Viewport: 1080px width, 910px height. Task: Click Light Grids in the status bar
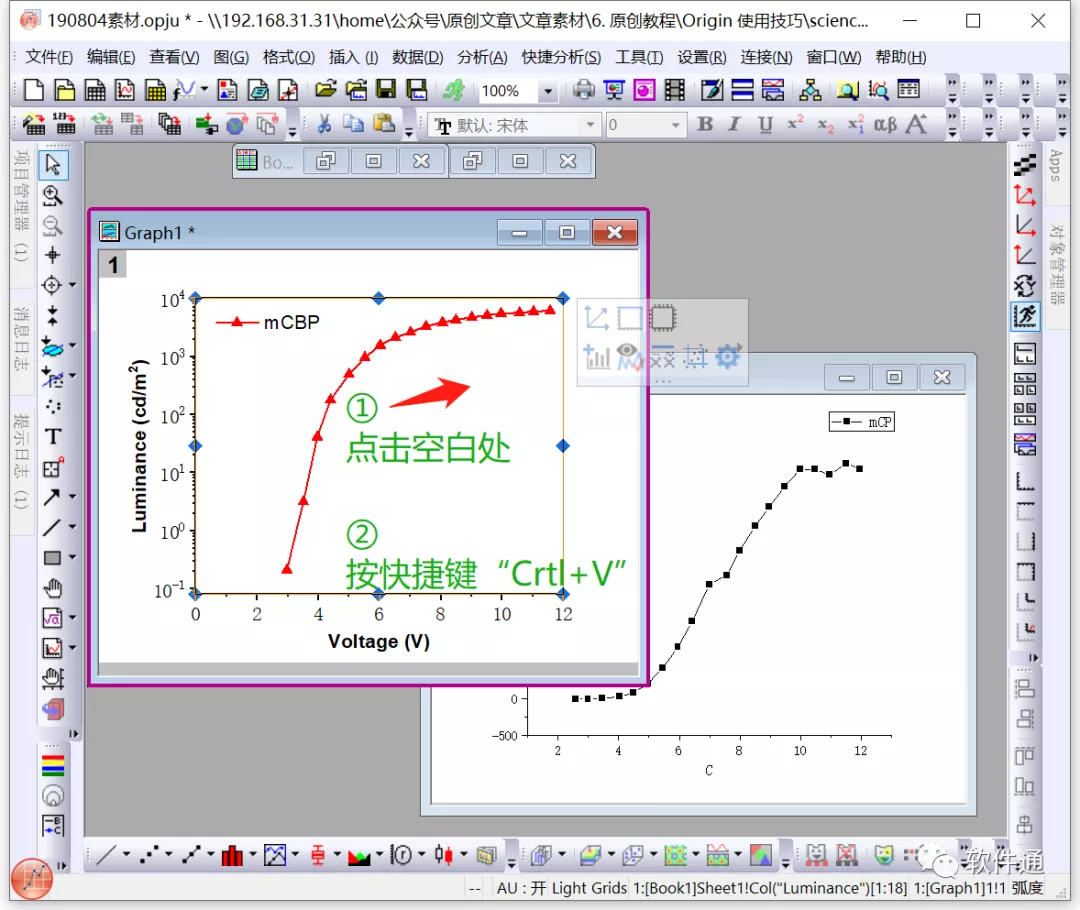pyautogui.click(x=589, y=888)
